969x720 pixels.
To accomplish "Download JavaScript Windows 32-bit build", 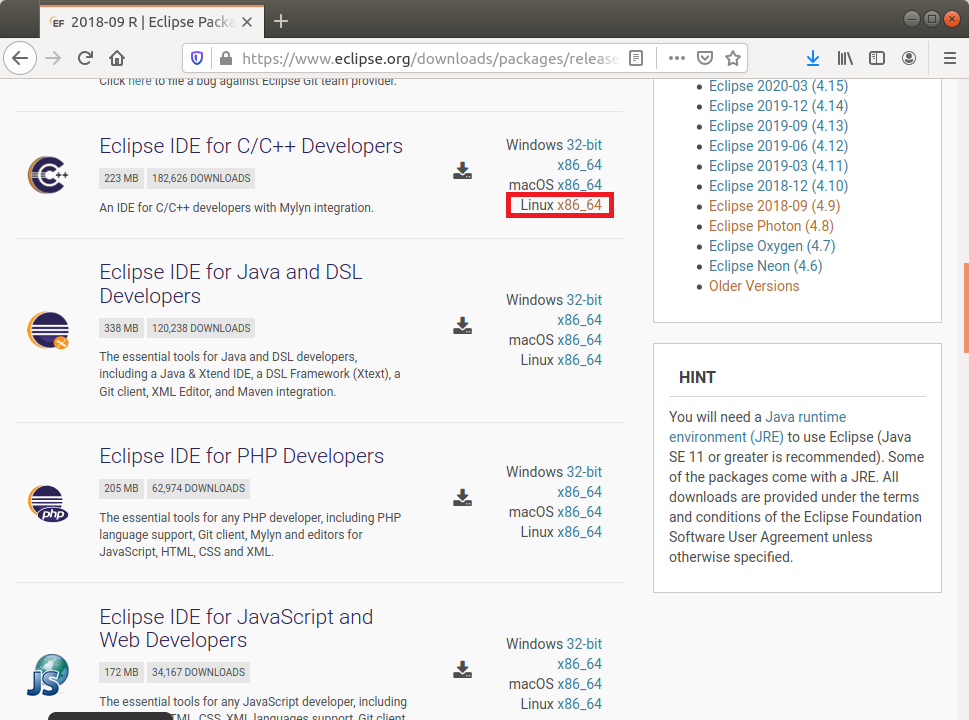I will [x=584, y=644].
